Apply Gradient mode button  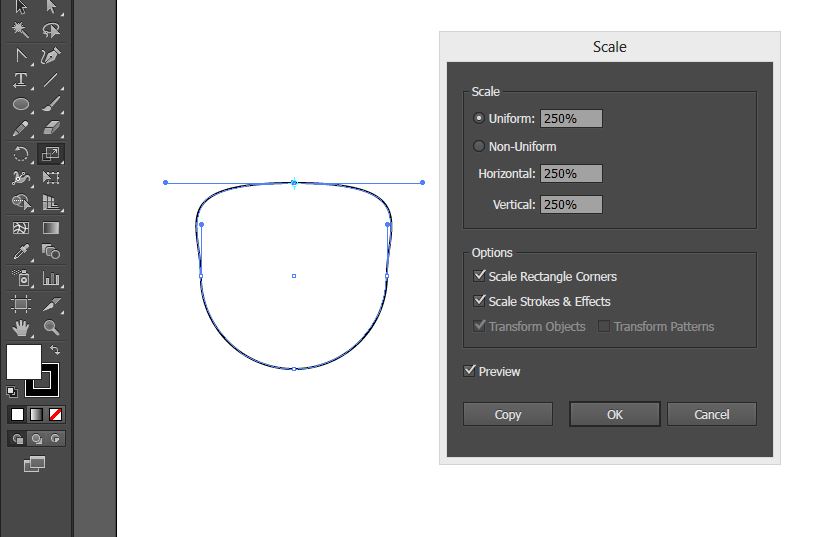(x=36, y=414)
